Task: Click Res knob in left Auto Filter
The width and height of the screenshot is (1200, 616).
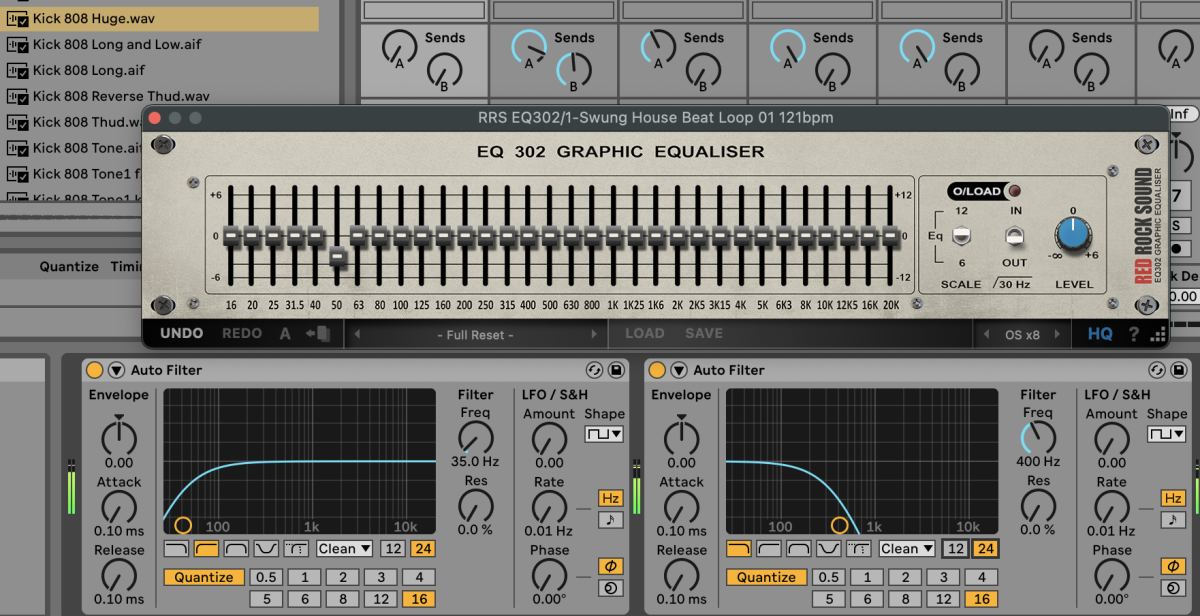Action: (x=476, y=506)
